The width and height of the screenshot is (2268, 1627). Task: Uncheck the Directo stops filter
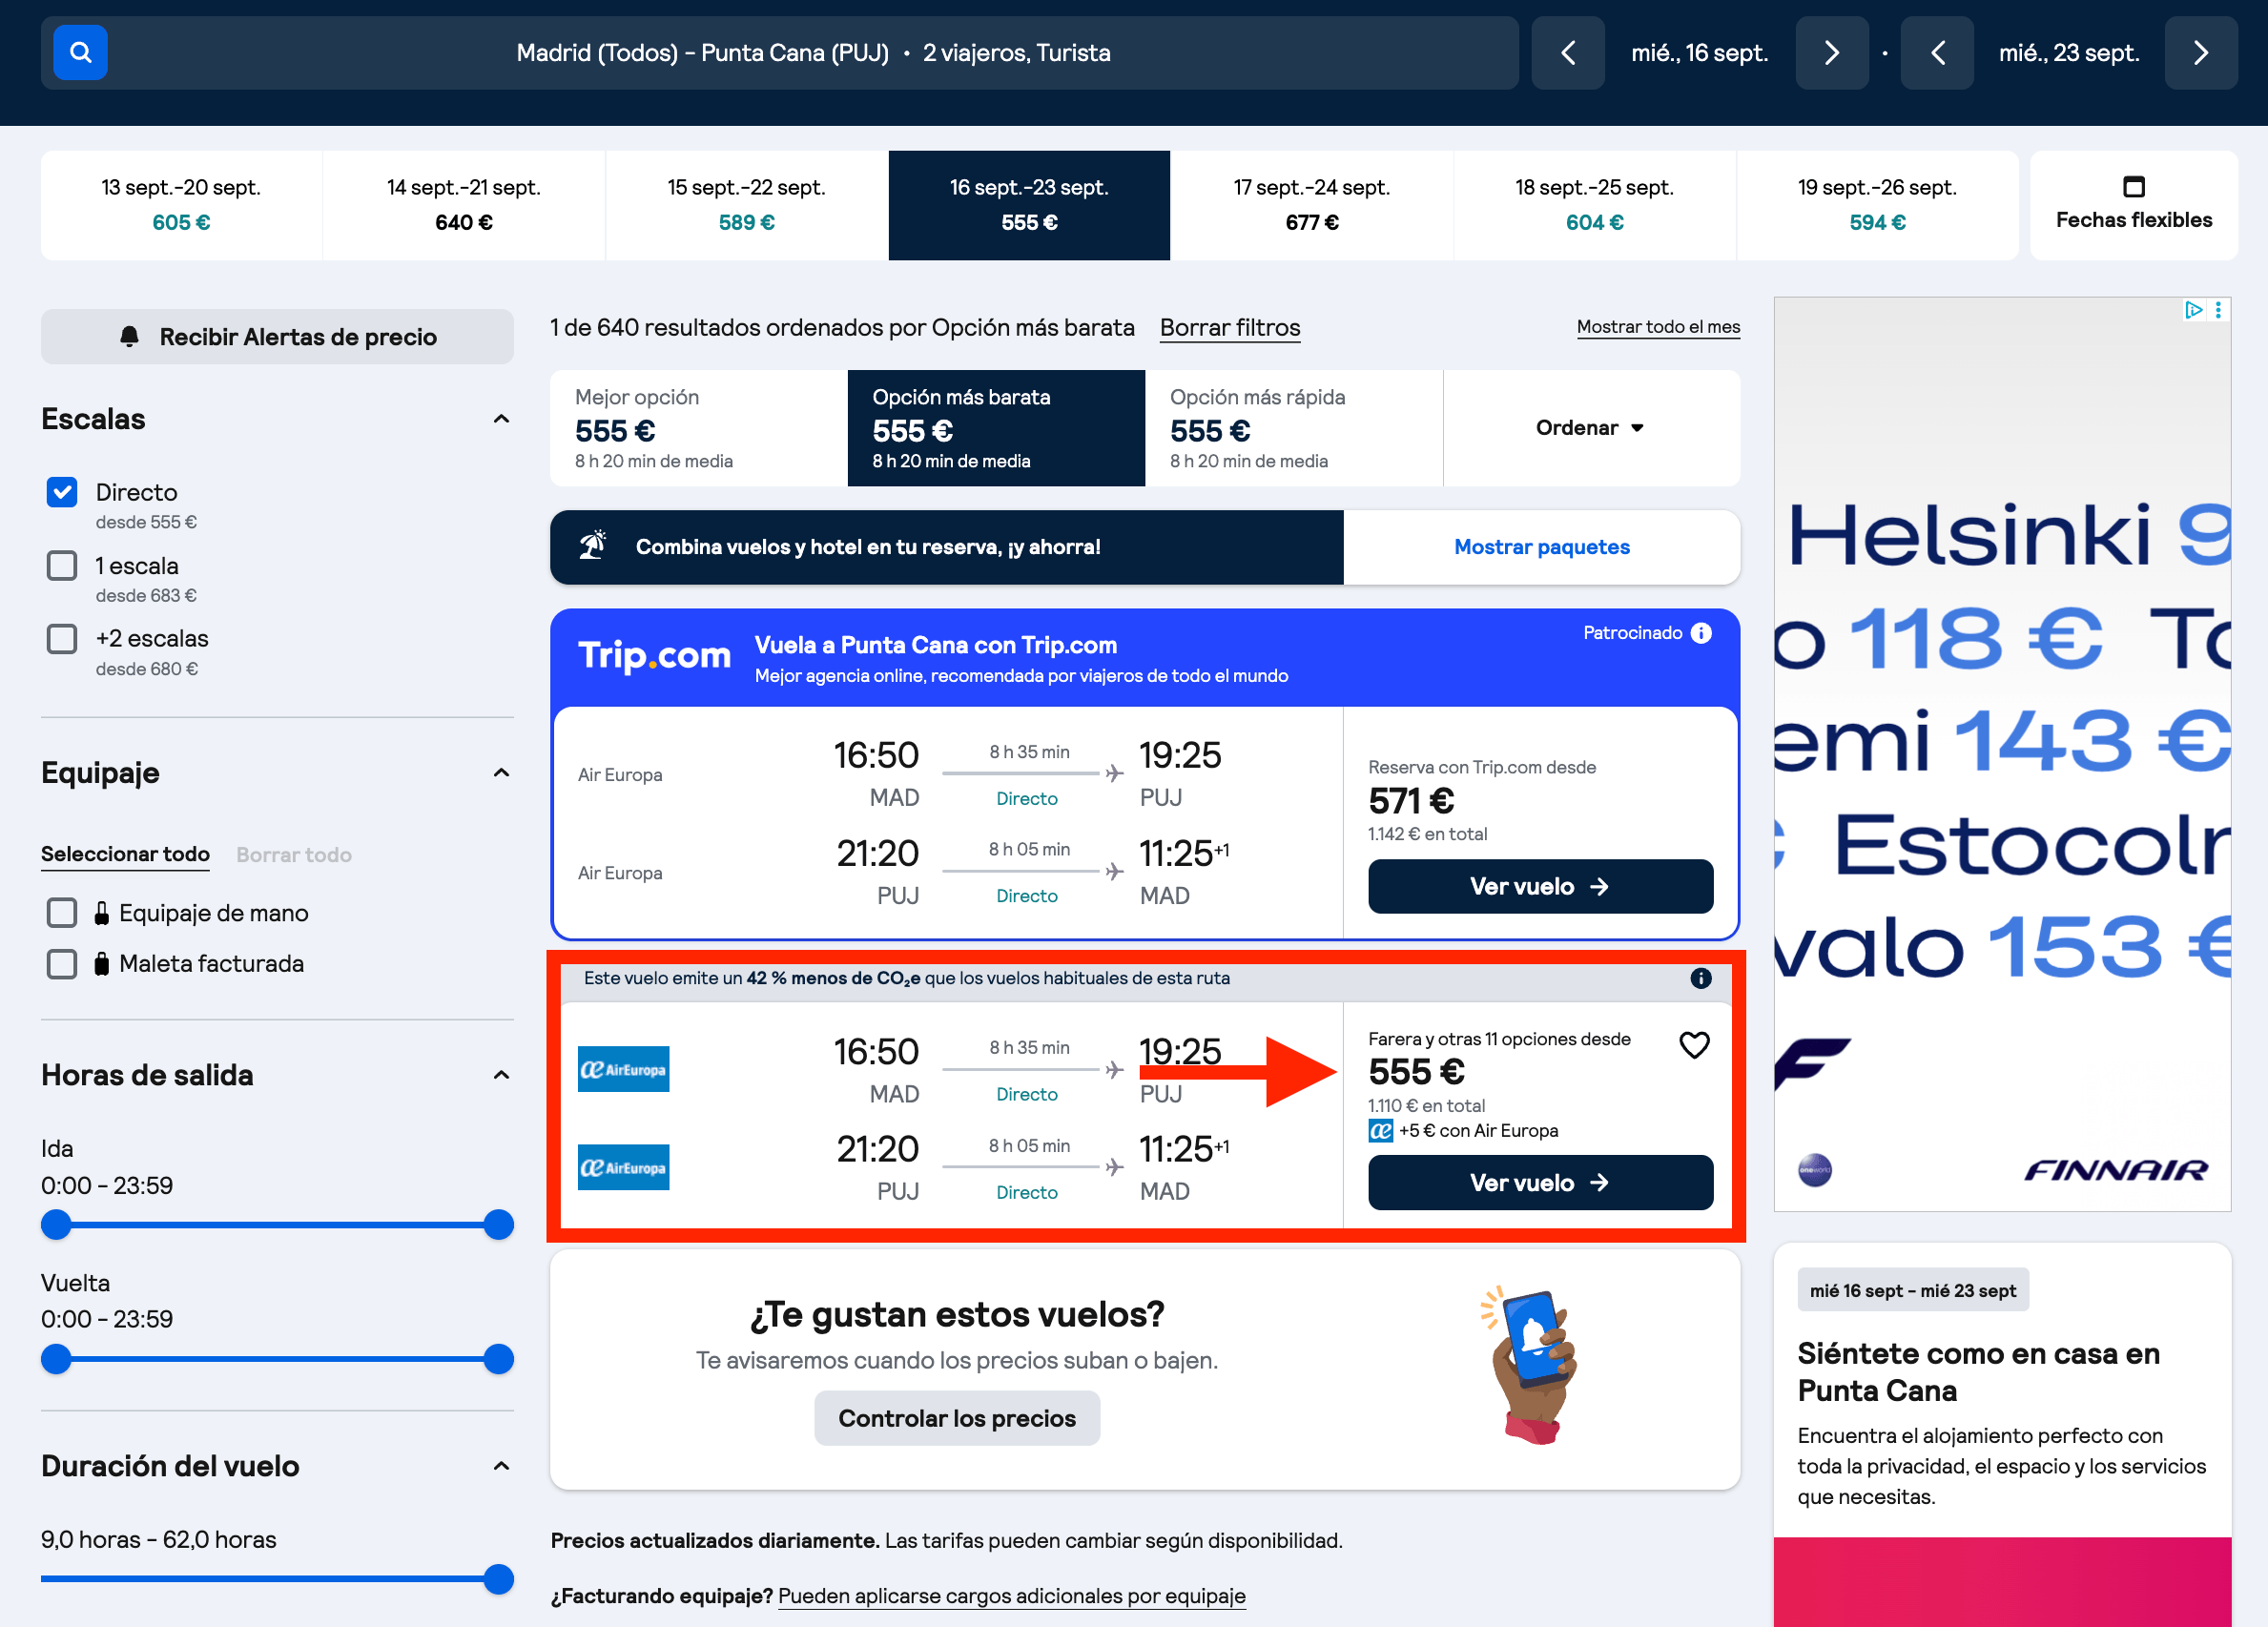[62, 492]
